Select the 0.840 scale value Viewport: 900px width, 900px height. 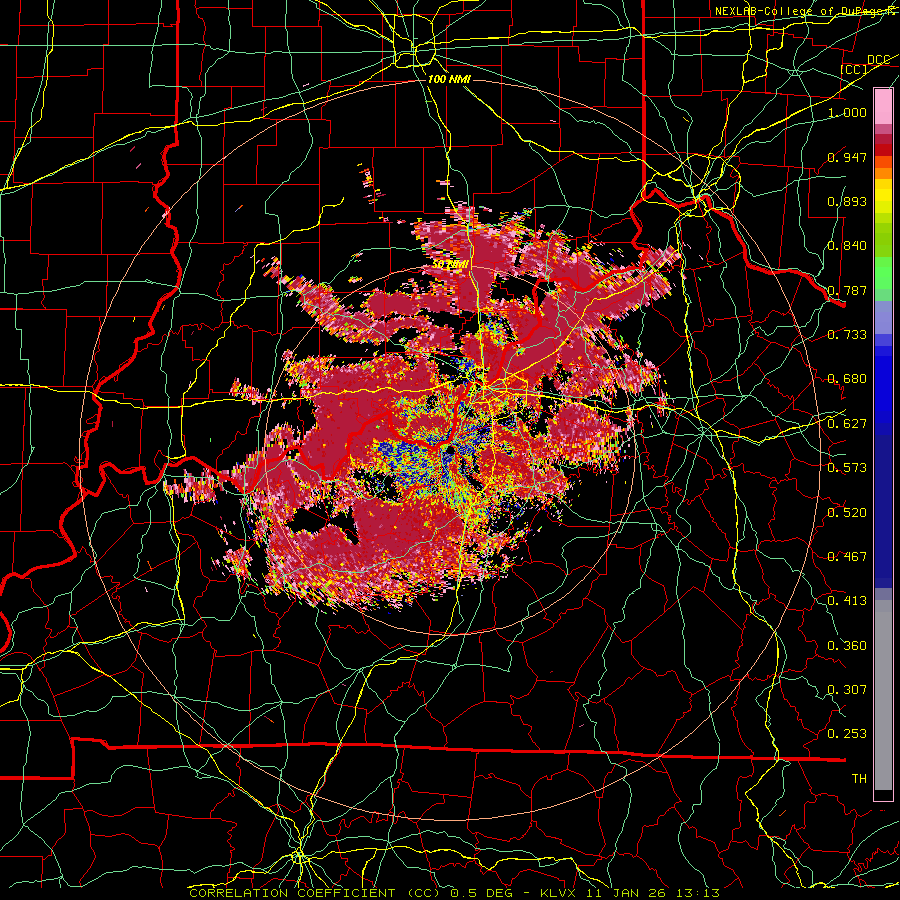[x=847, y=246]
